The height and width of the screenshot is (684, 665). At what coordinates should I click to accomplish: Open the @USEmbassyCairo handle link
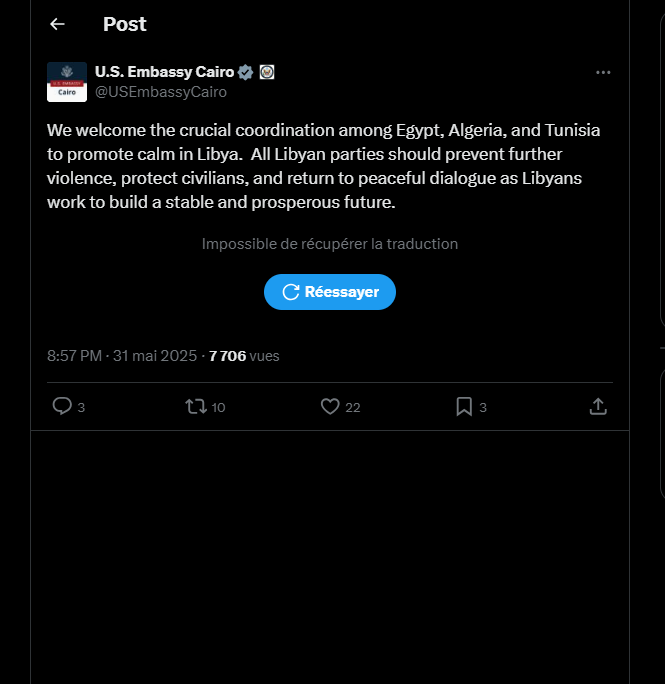click(x=161, y=92)
